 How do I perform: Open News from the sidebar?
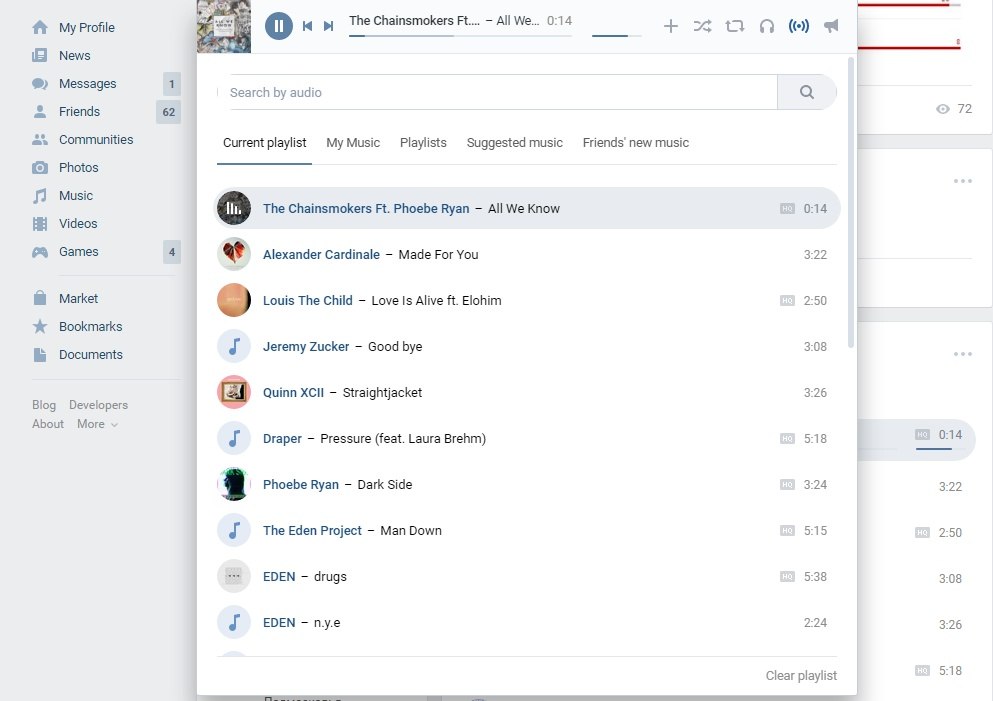pos(74,56)
